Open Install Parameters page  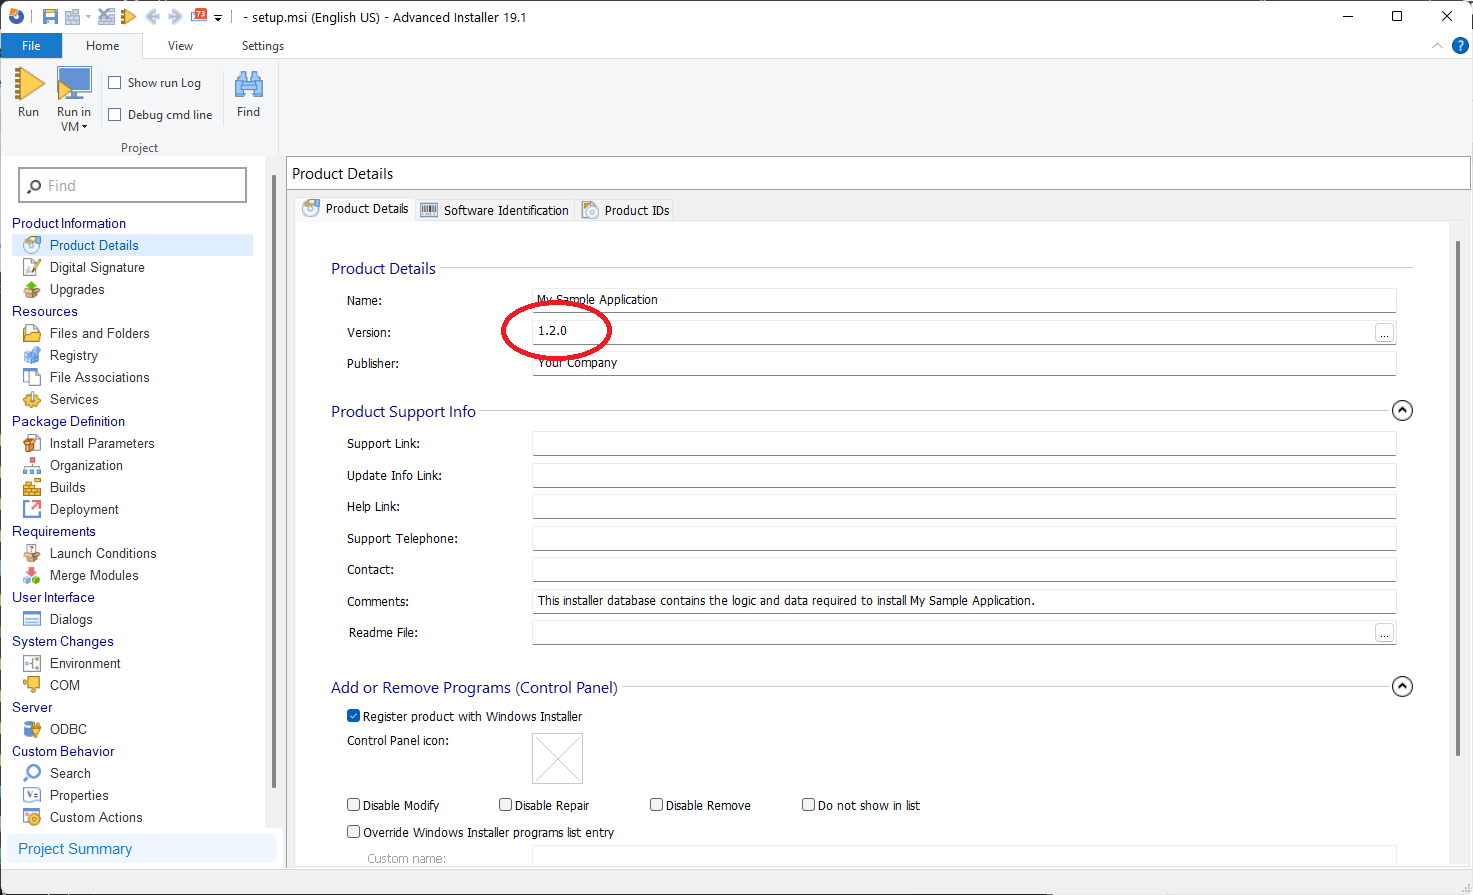tap(102, 443)
